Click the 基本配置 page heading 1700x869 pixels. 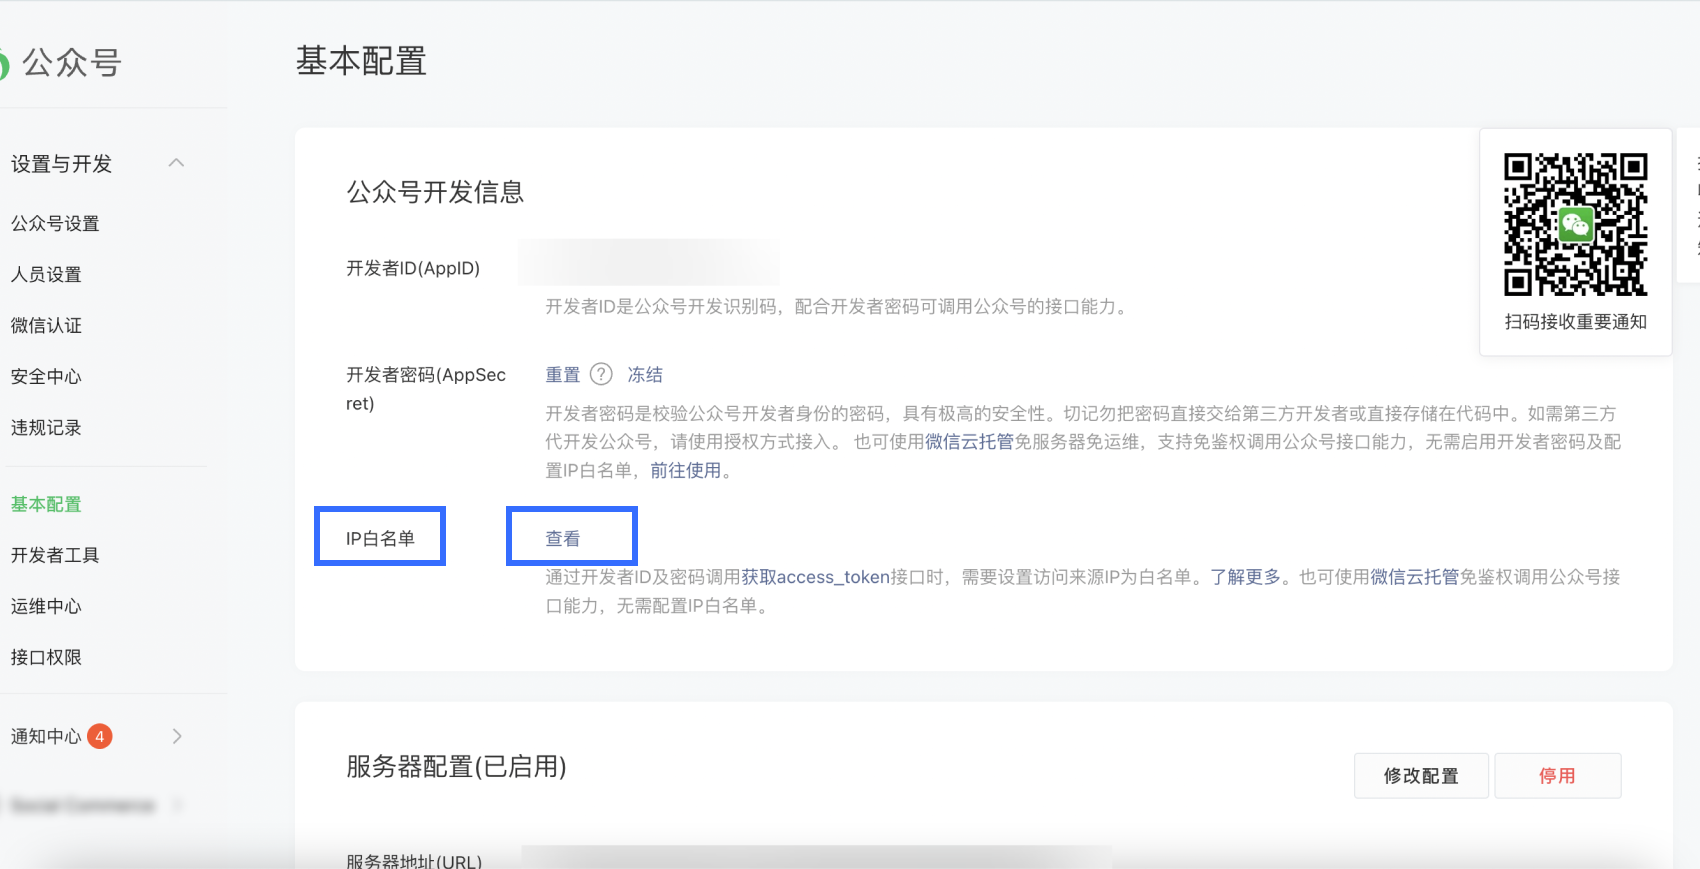tap(361, 61)
